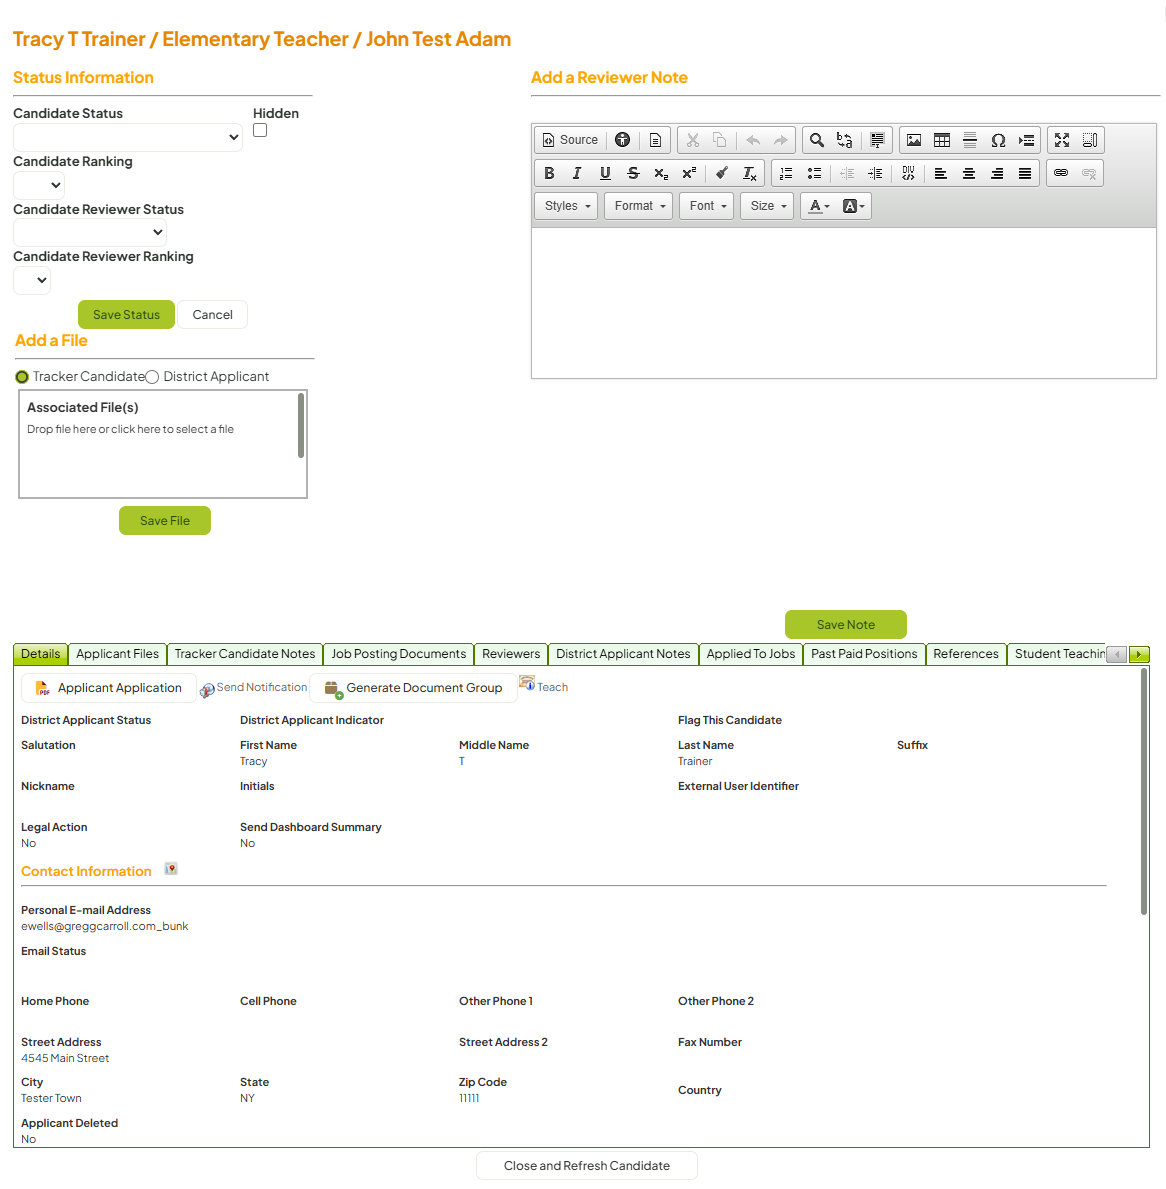Insert a table in the note

pyautogui.click(x=942, y=140)
